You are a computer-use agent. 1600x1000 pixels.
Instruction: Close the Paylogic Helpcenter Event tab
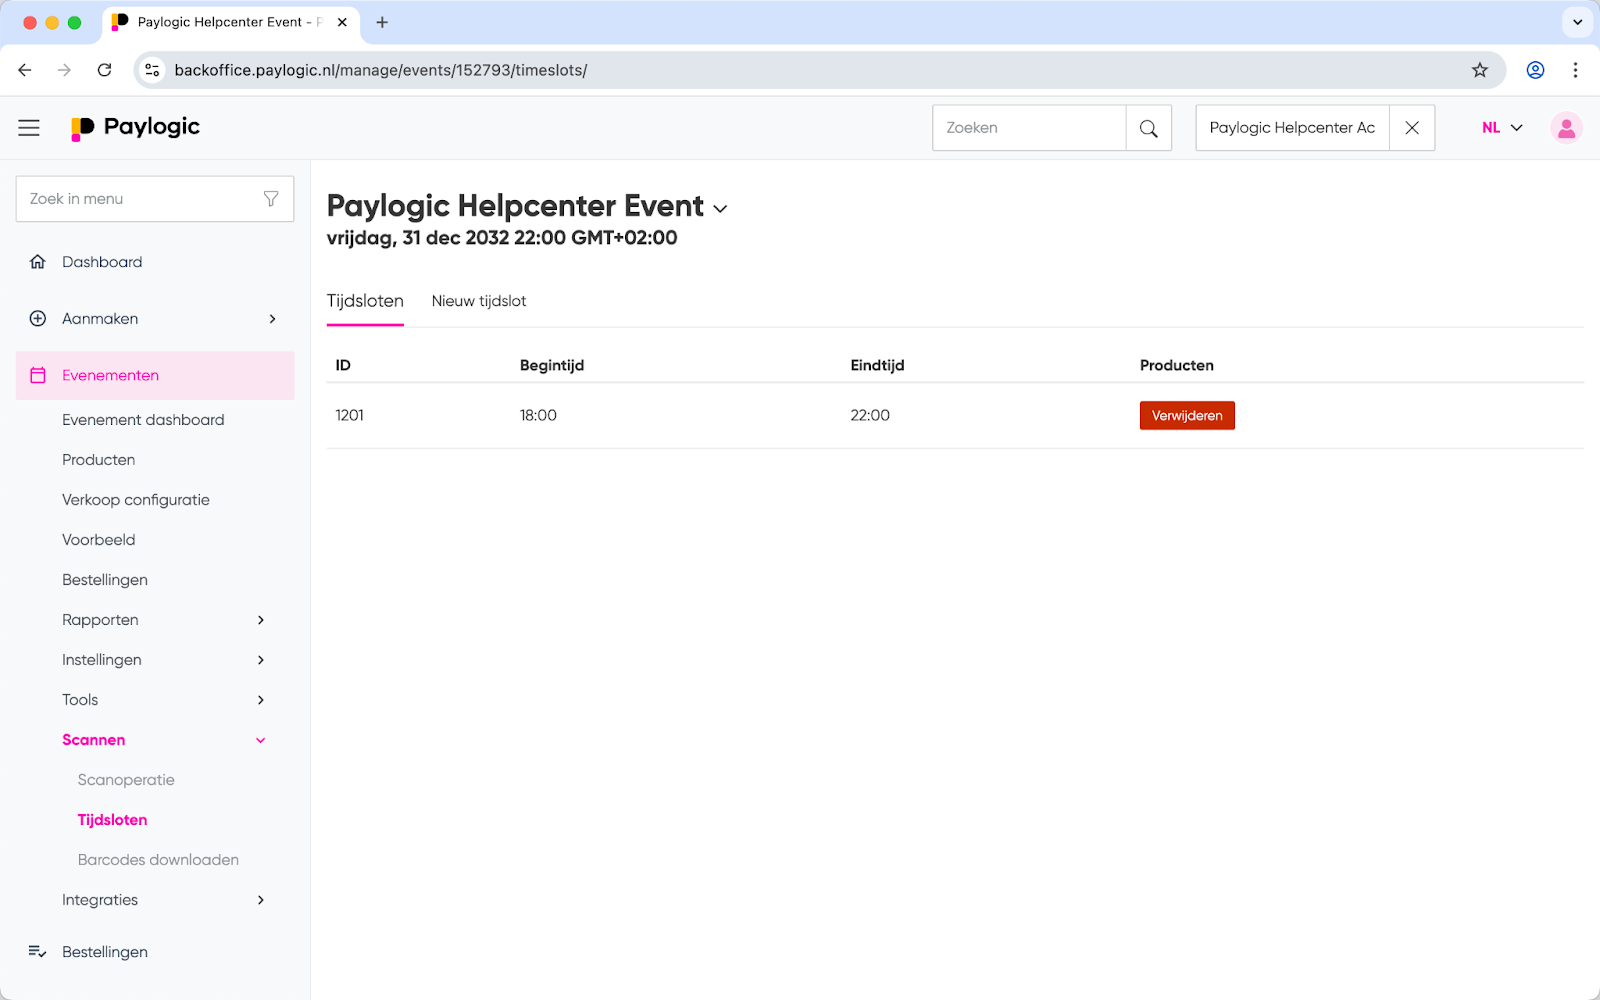pos(342,22)
